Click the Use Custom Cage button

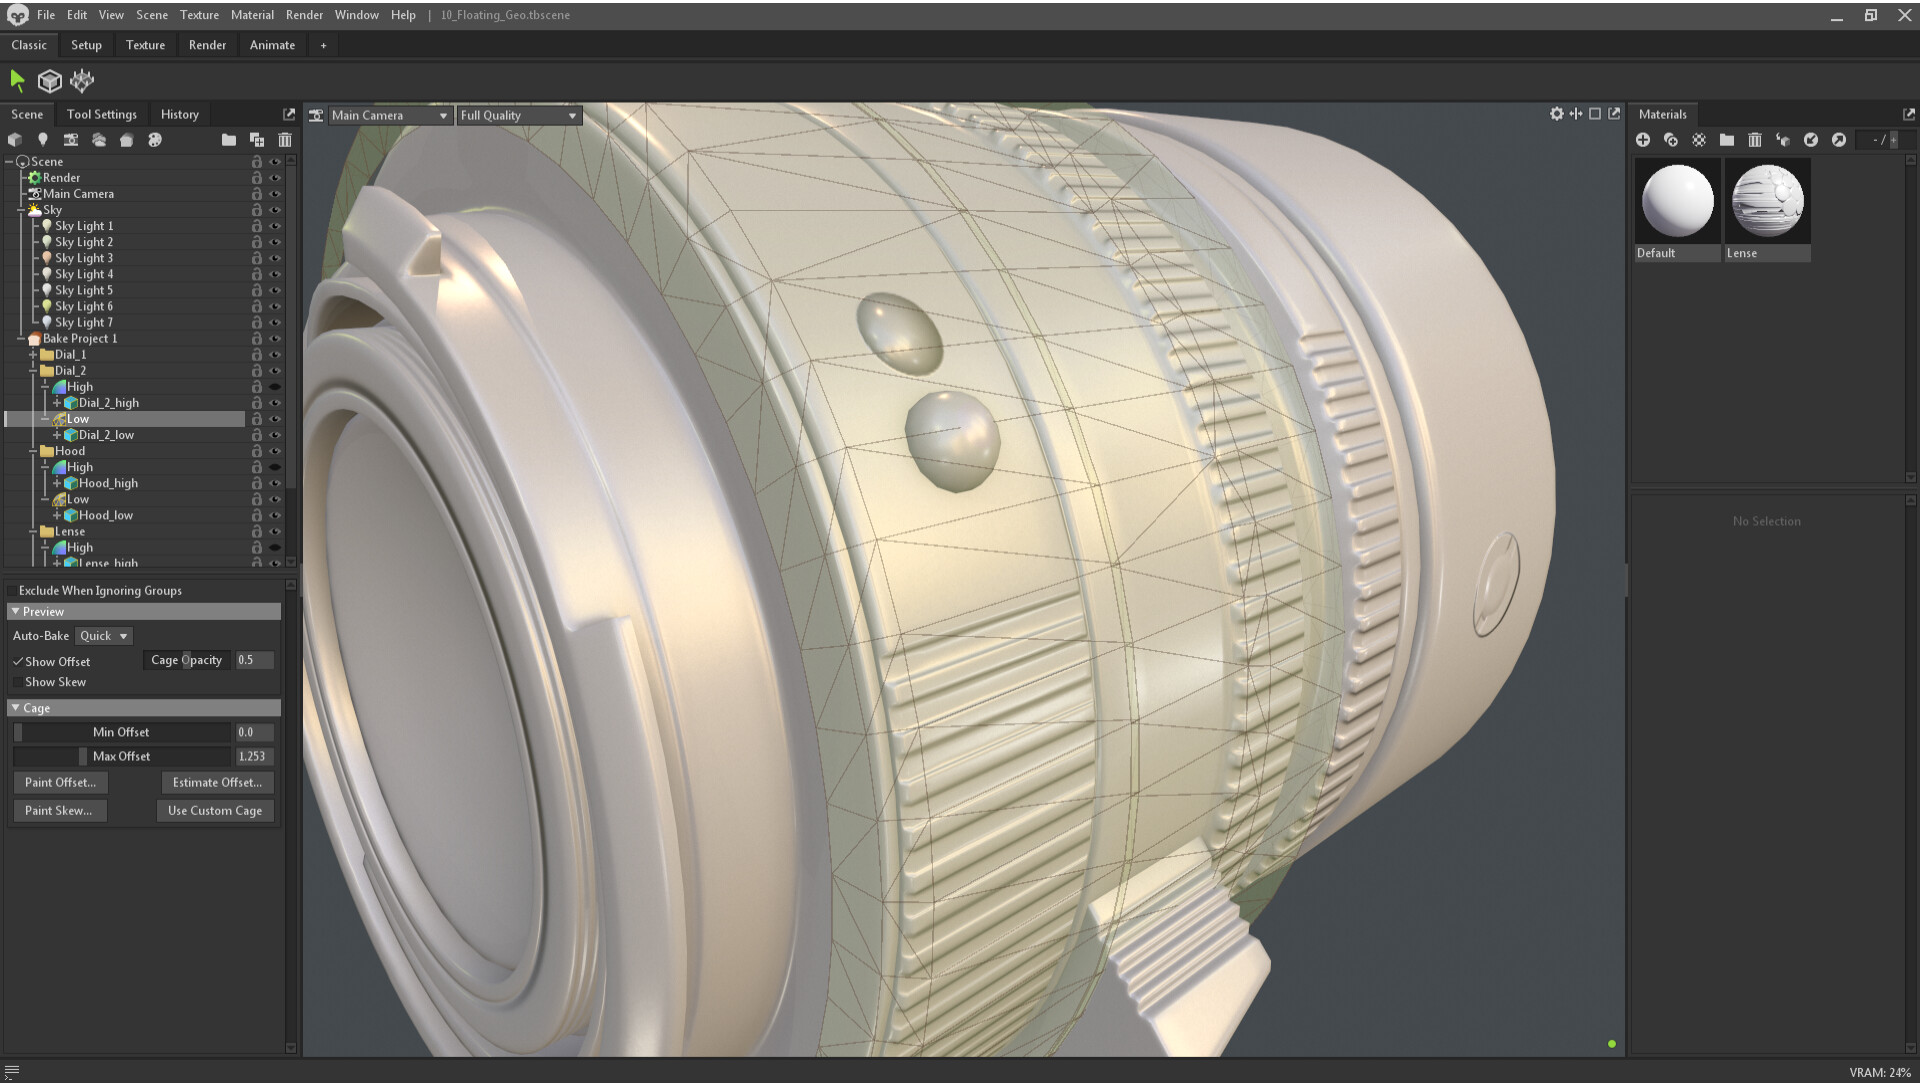pos(214,811)
